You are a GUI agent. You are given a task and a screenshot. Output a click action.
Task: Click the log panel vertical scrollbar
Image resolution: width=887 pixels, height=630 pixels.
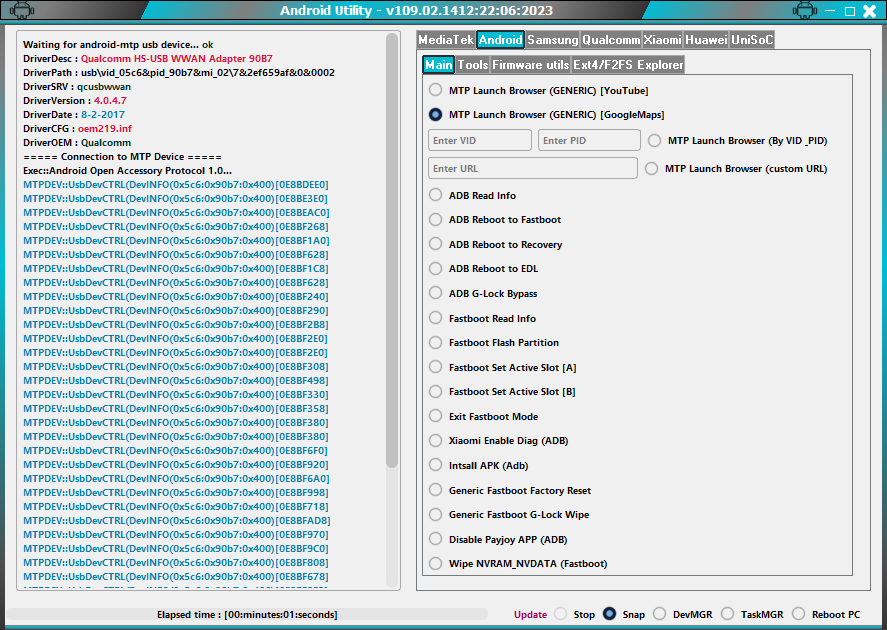[392, 250]
